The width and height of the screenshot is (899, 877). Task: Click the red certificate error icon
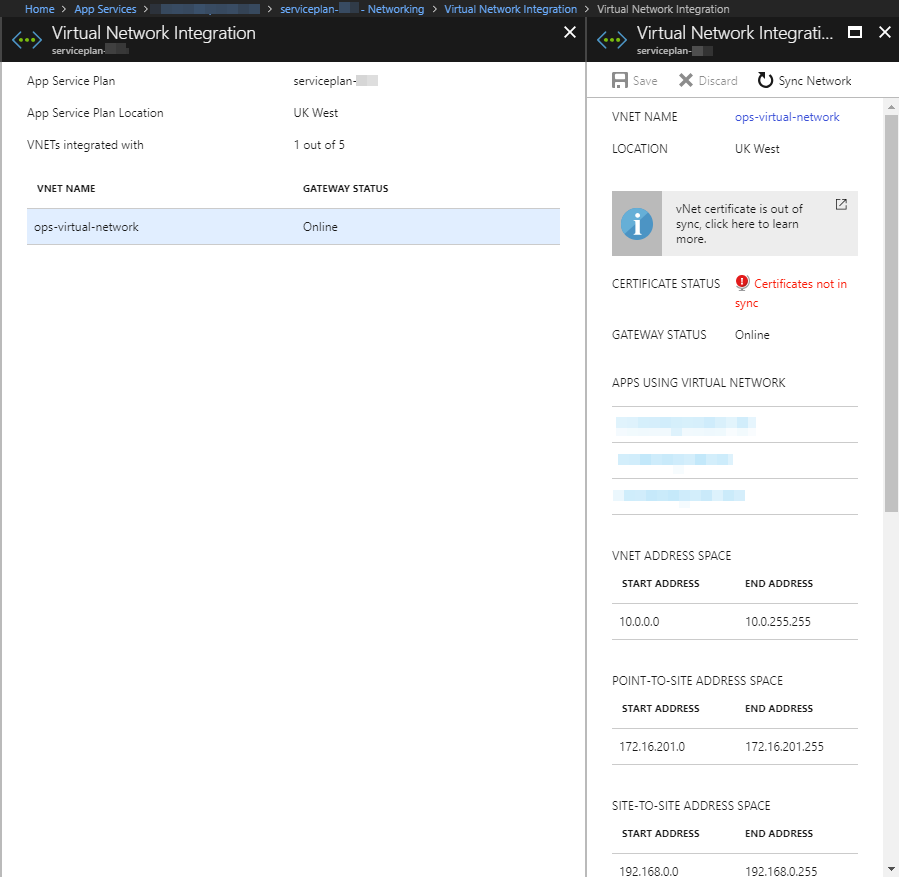click(x=742, y=283)
